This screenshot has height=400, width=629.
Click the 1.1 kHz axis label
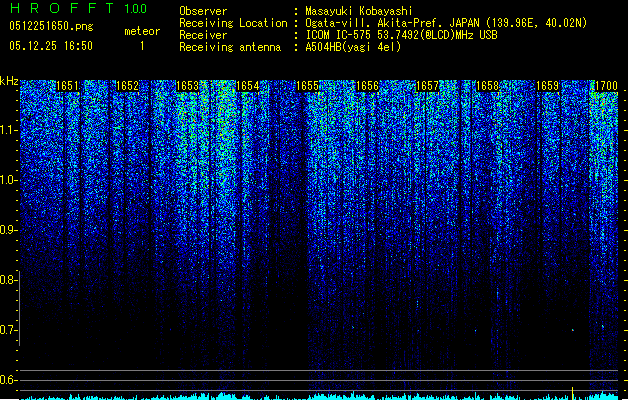tap(9, 130)
